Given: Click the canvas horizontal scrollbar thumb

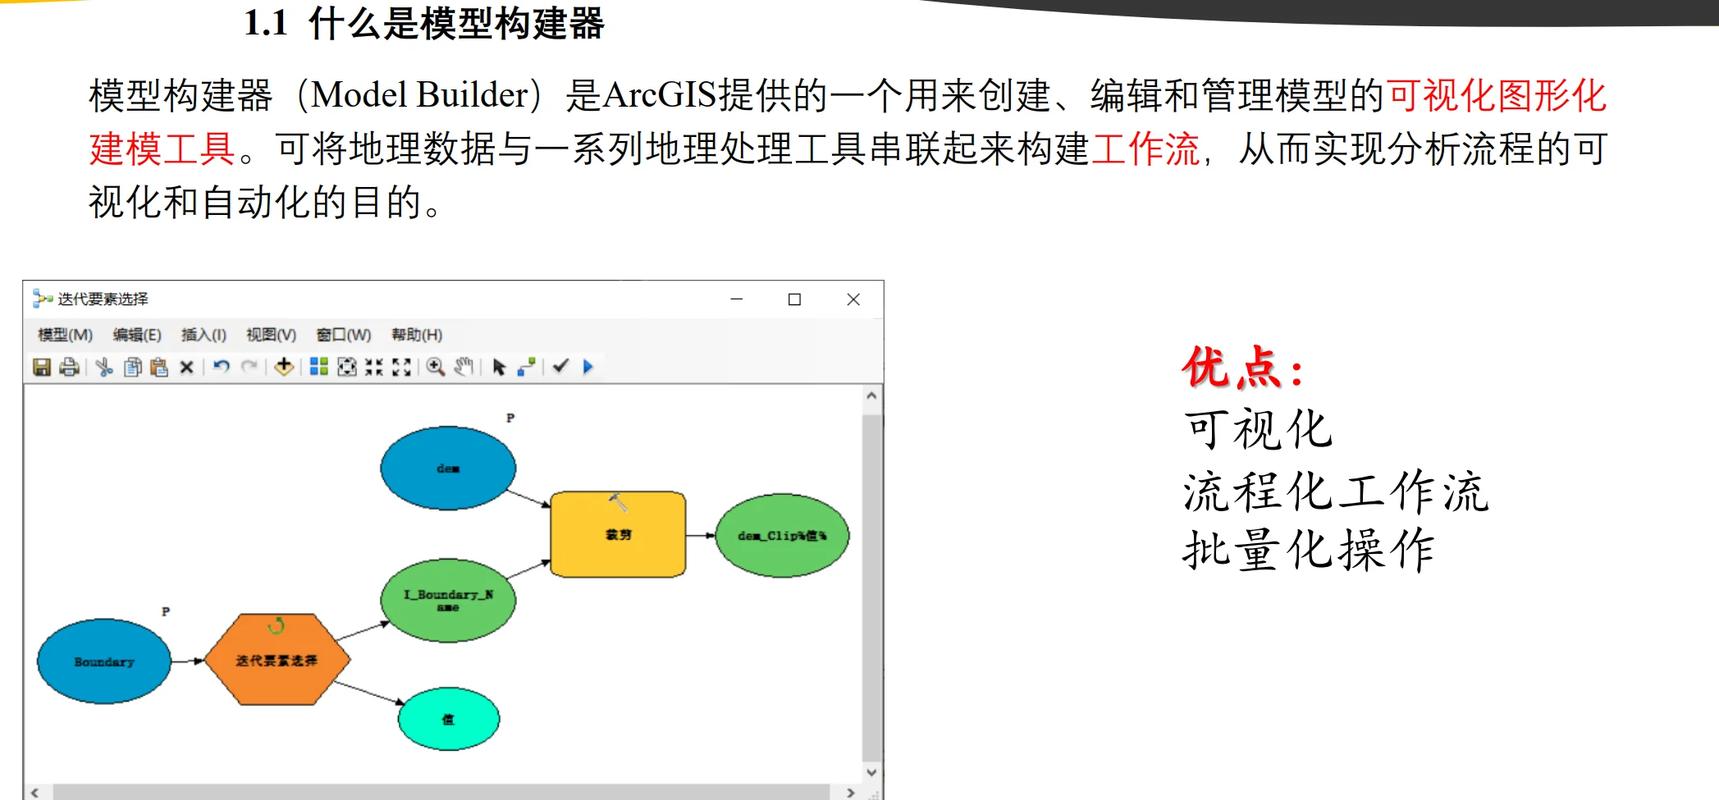Looking at the screenshot, I should [x=441, y=792].
